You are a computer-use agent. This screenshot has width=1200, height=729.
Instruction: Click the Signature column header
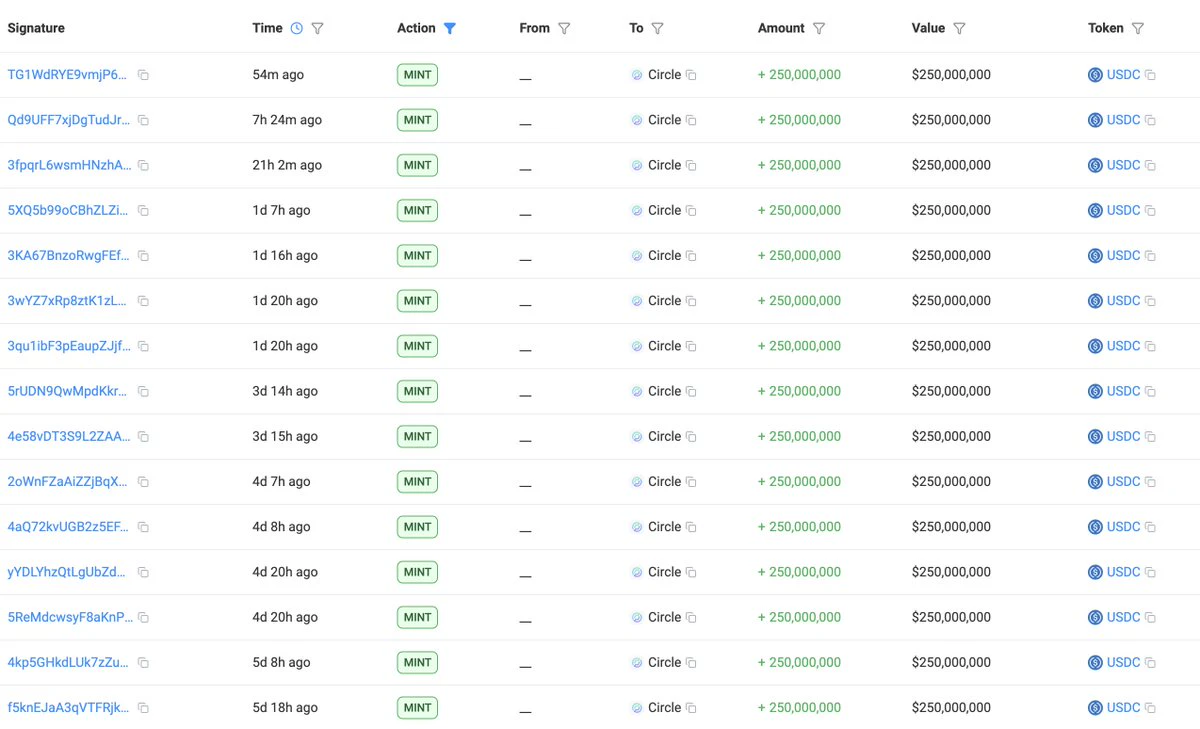(x=36, y=28)
